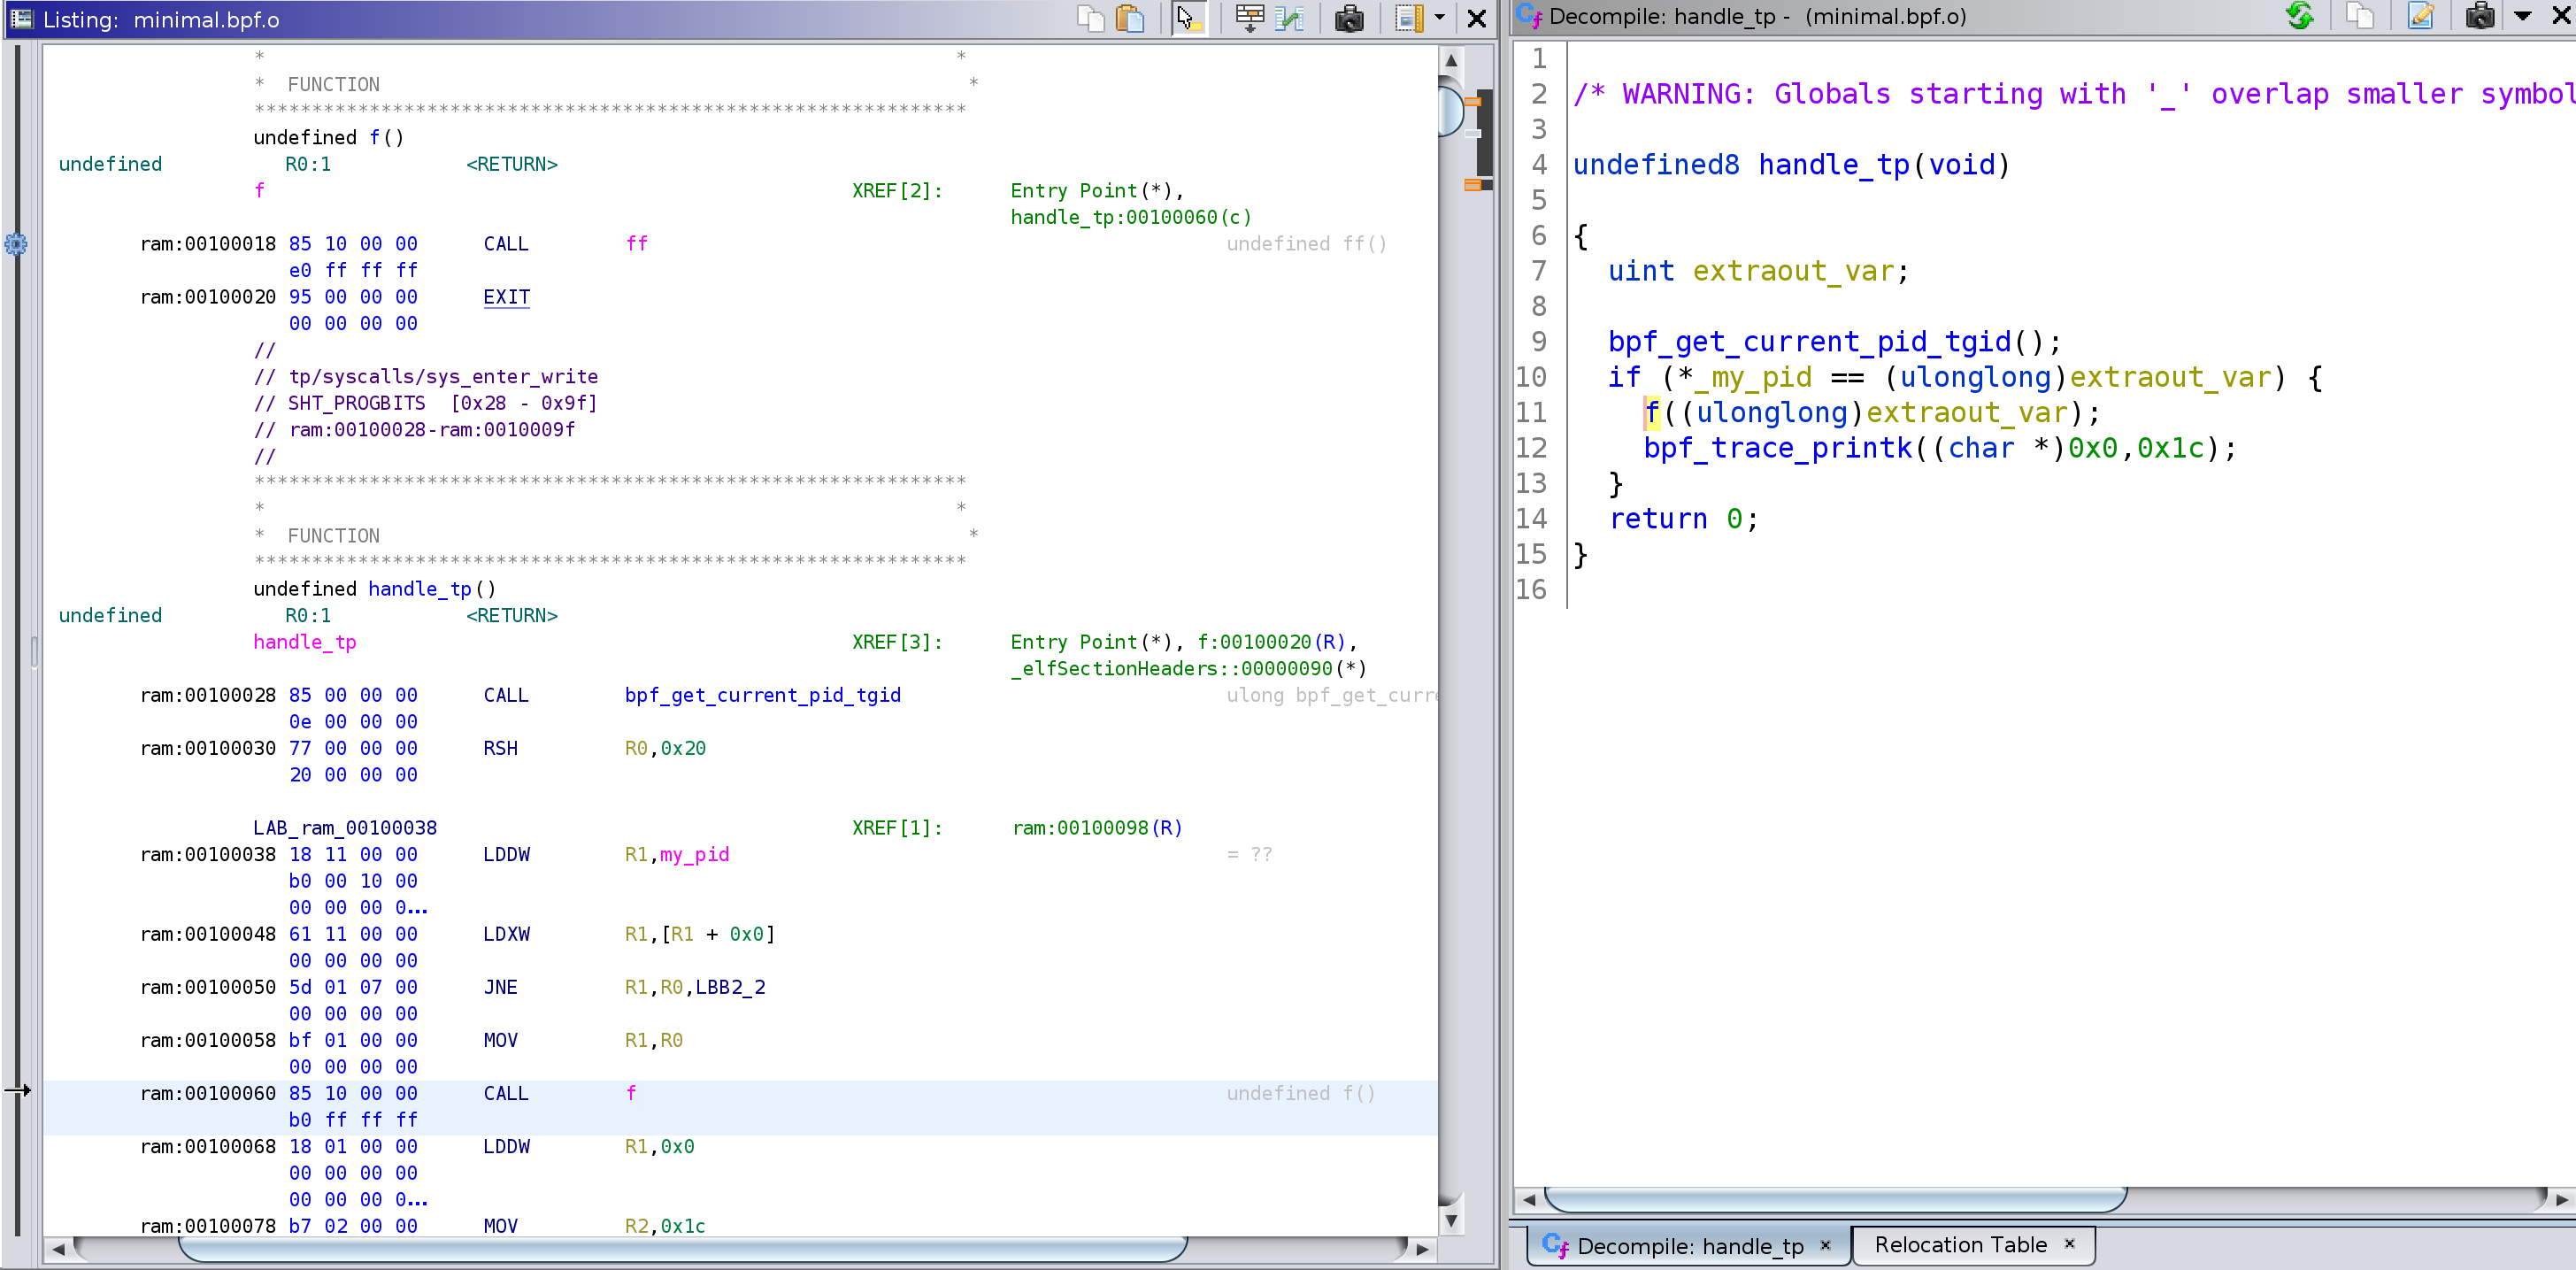Screen dimensions: 2576x1270
Task: Take a snapshot of the Listing
Action: [x=1349, y=18]
